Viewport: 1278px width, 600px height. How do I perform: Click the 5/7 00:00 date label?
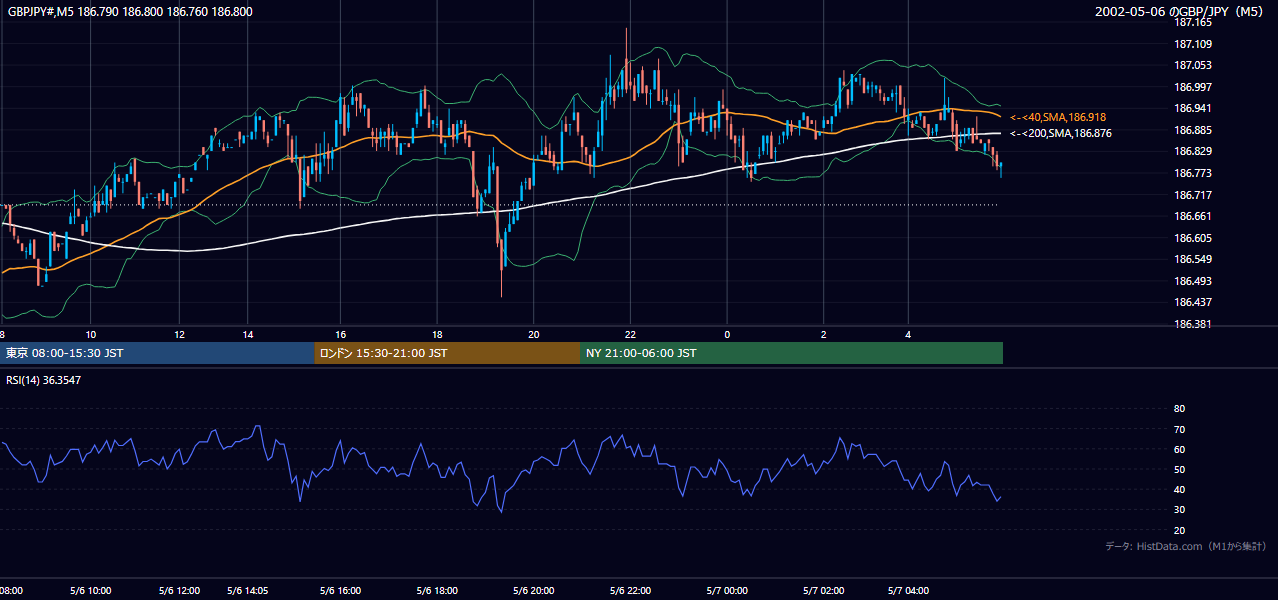coord(727,591)
